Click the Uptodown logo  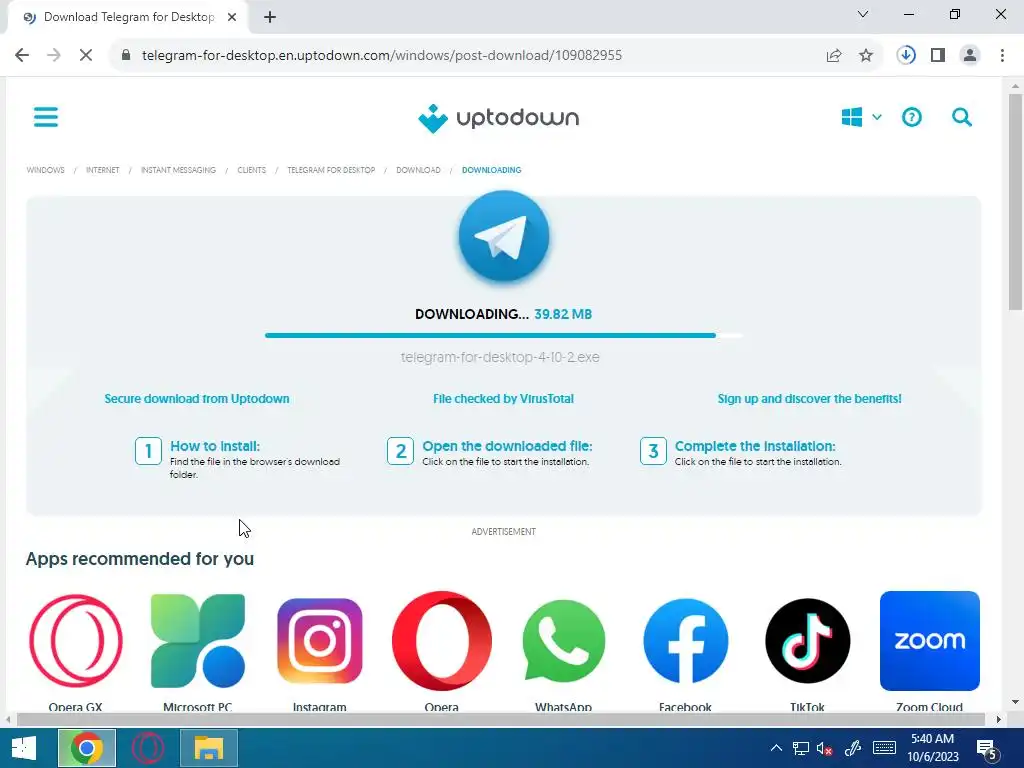[498, 118]
